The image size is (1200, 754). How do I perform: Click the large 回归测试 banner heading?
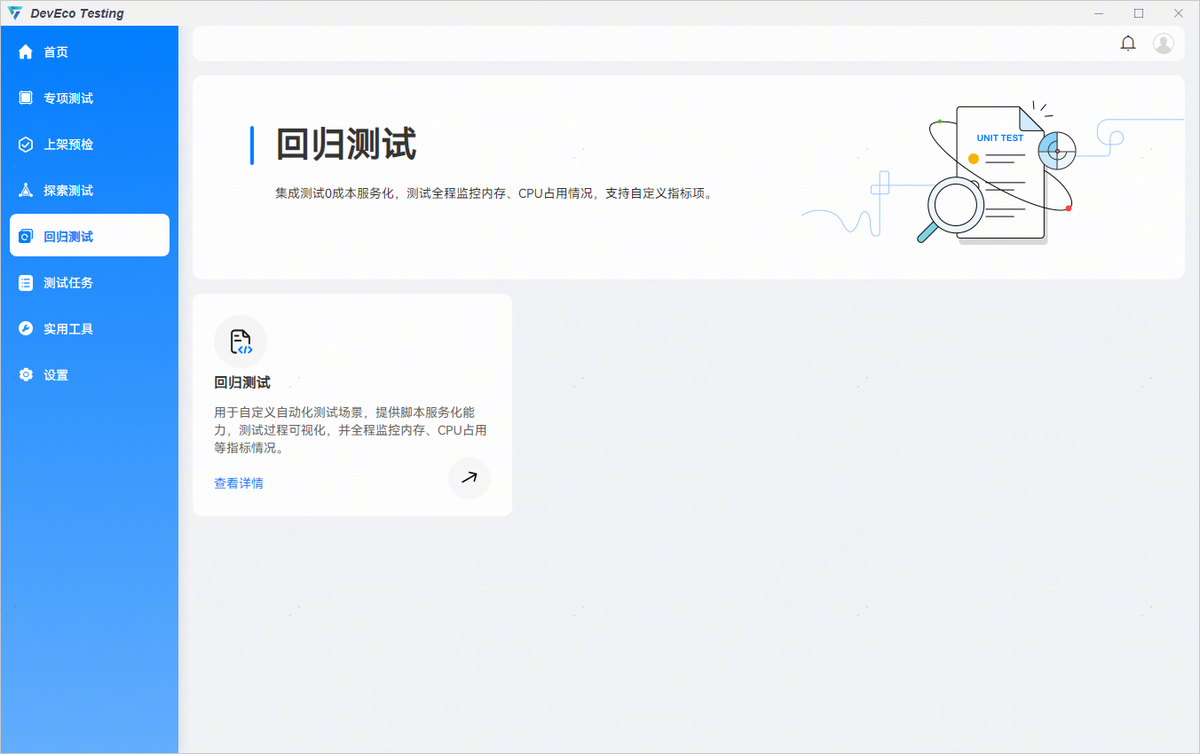click(346, 145)
